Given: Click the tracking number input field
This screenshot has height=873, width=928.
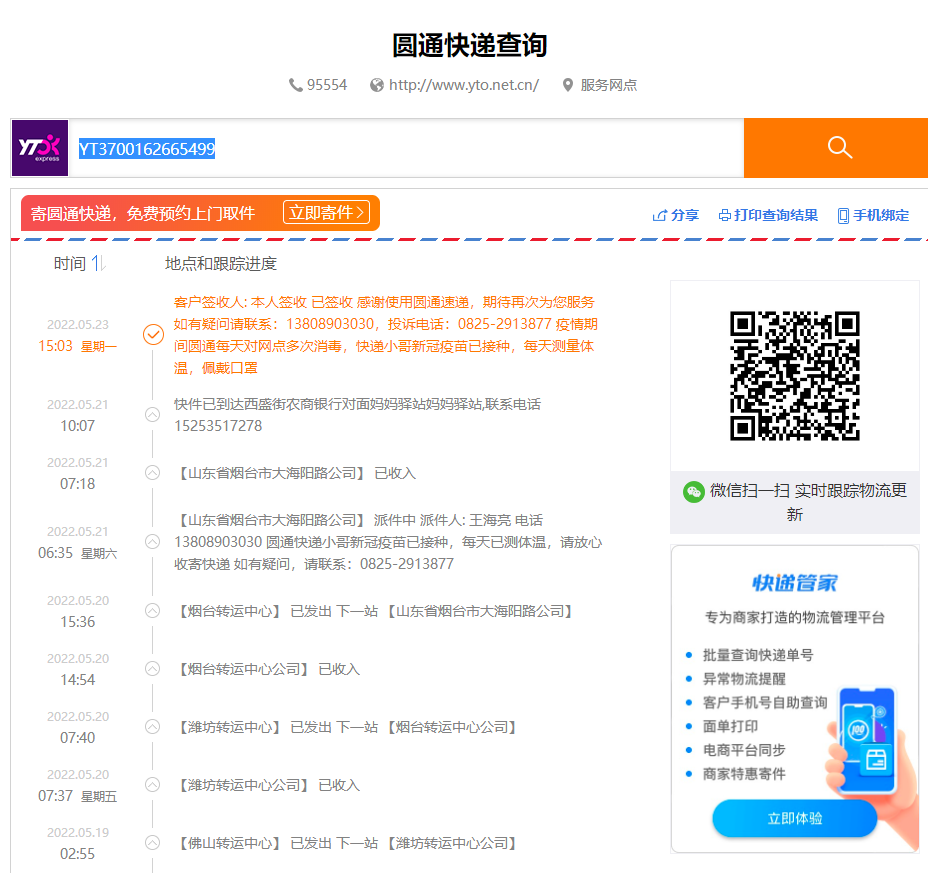Looking at the screenshot, I should click(406, 148).
